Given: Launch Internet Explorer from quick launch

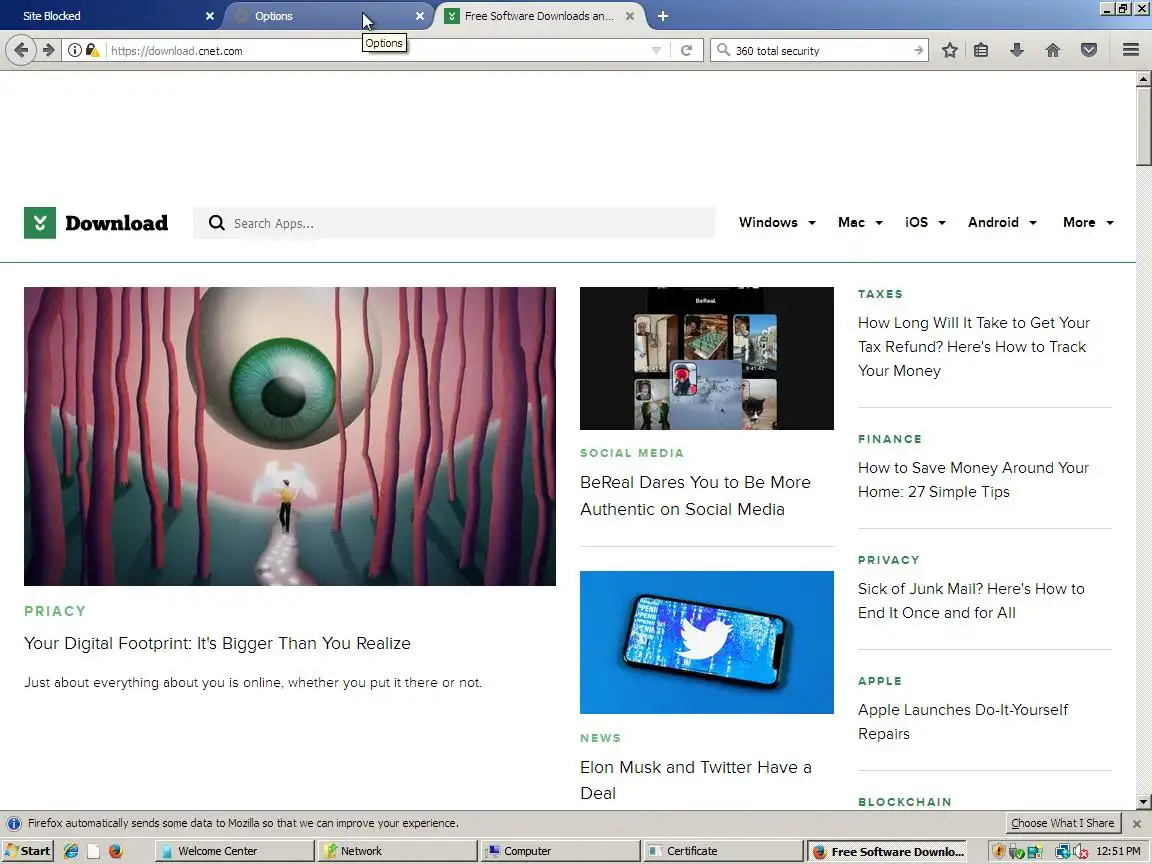Looking at the screenshot, I should (71, 851).
